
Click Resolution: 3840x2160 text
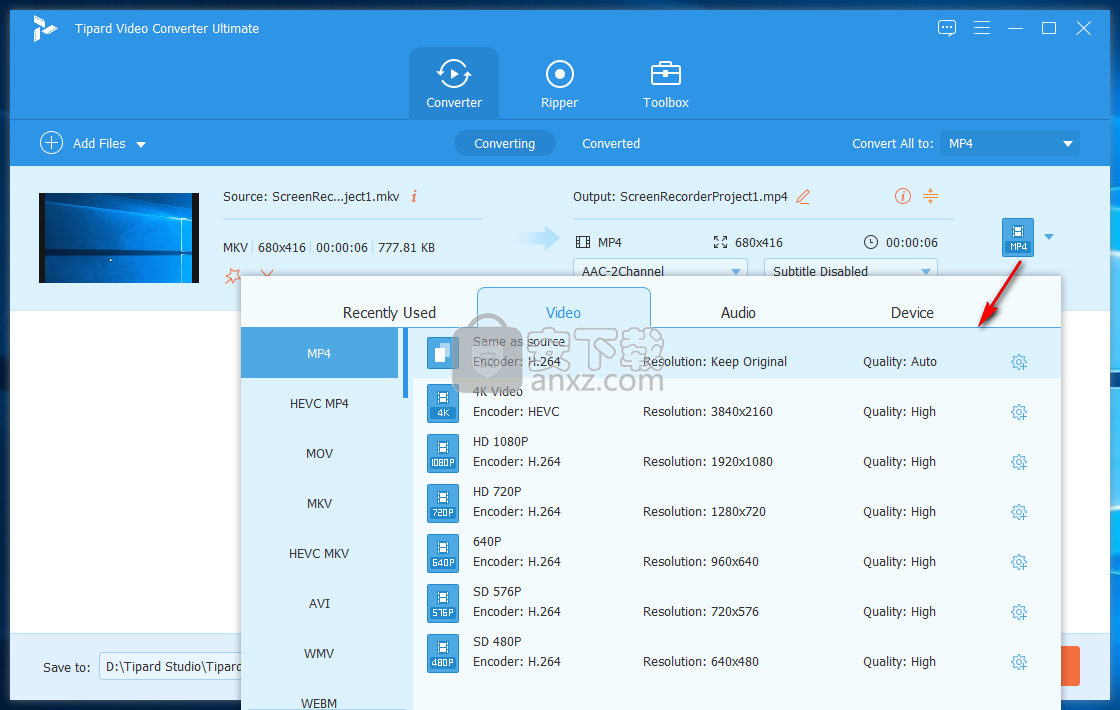(707, 411)
